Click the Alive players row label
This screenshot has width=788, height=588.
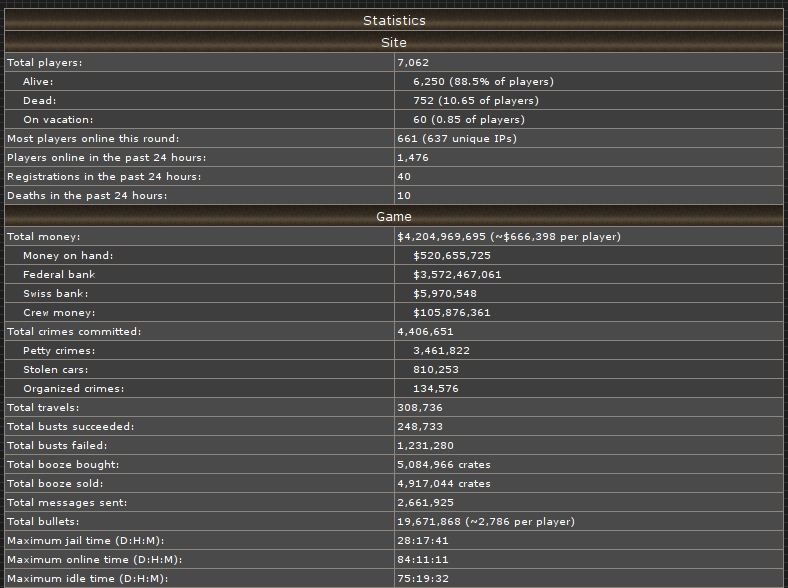38,81
